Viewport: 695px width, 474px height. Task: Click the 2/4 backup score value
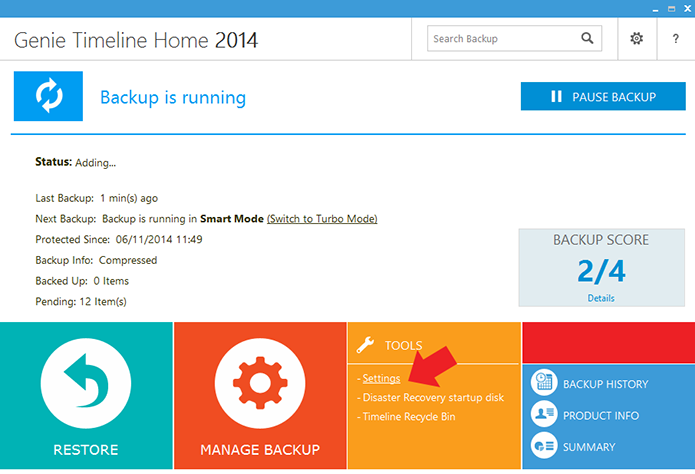tap(601, 271)
